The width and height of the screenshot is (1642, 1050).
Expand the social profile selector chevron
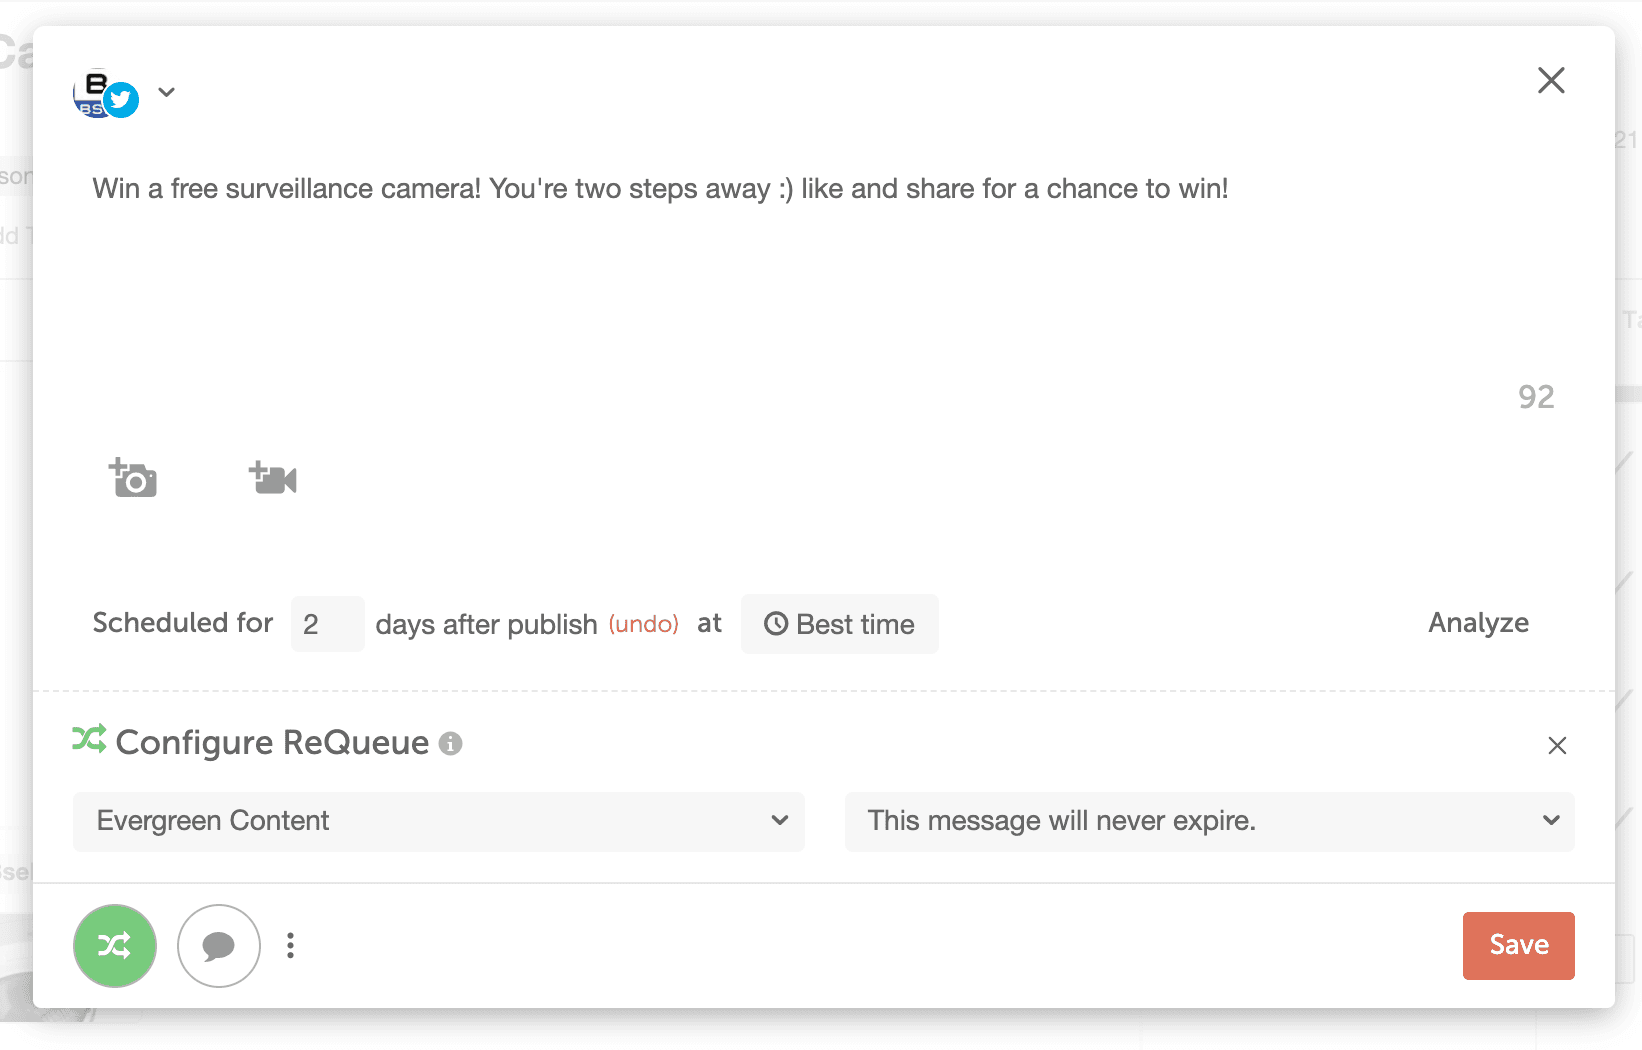pyautogui.click(x=167, y=92)
